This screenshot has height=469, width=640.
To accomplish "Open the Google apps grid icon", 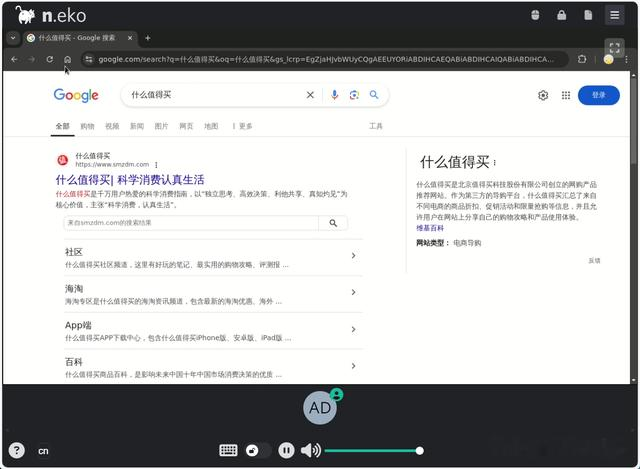I will (566, 96).
